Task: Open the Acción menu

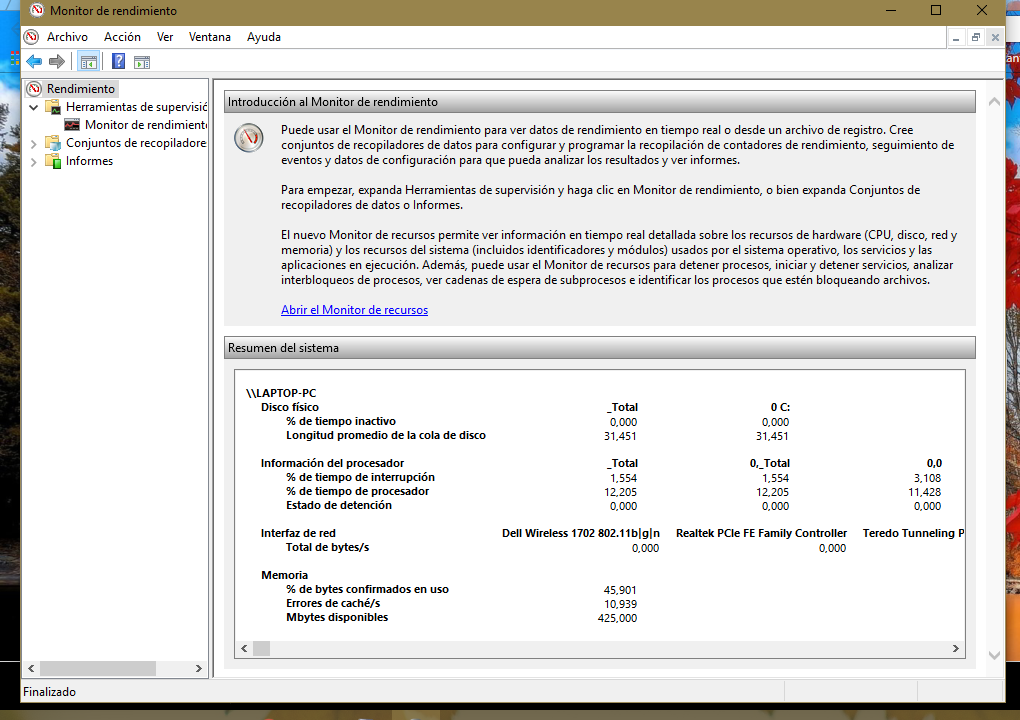Action: [122, 37]
